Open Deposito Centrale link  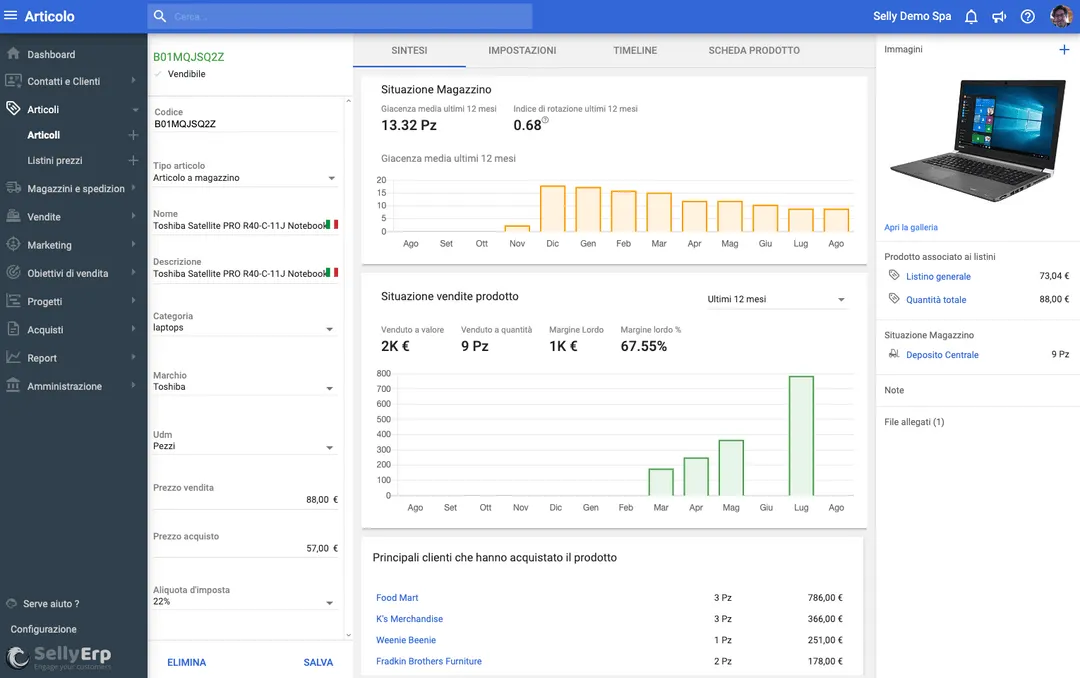pyautogui.click(x=942, y=355)
